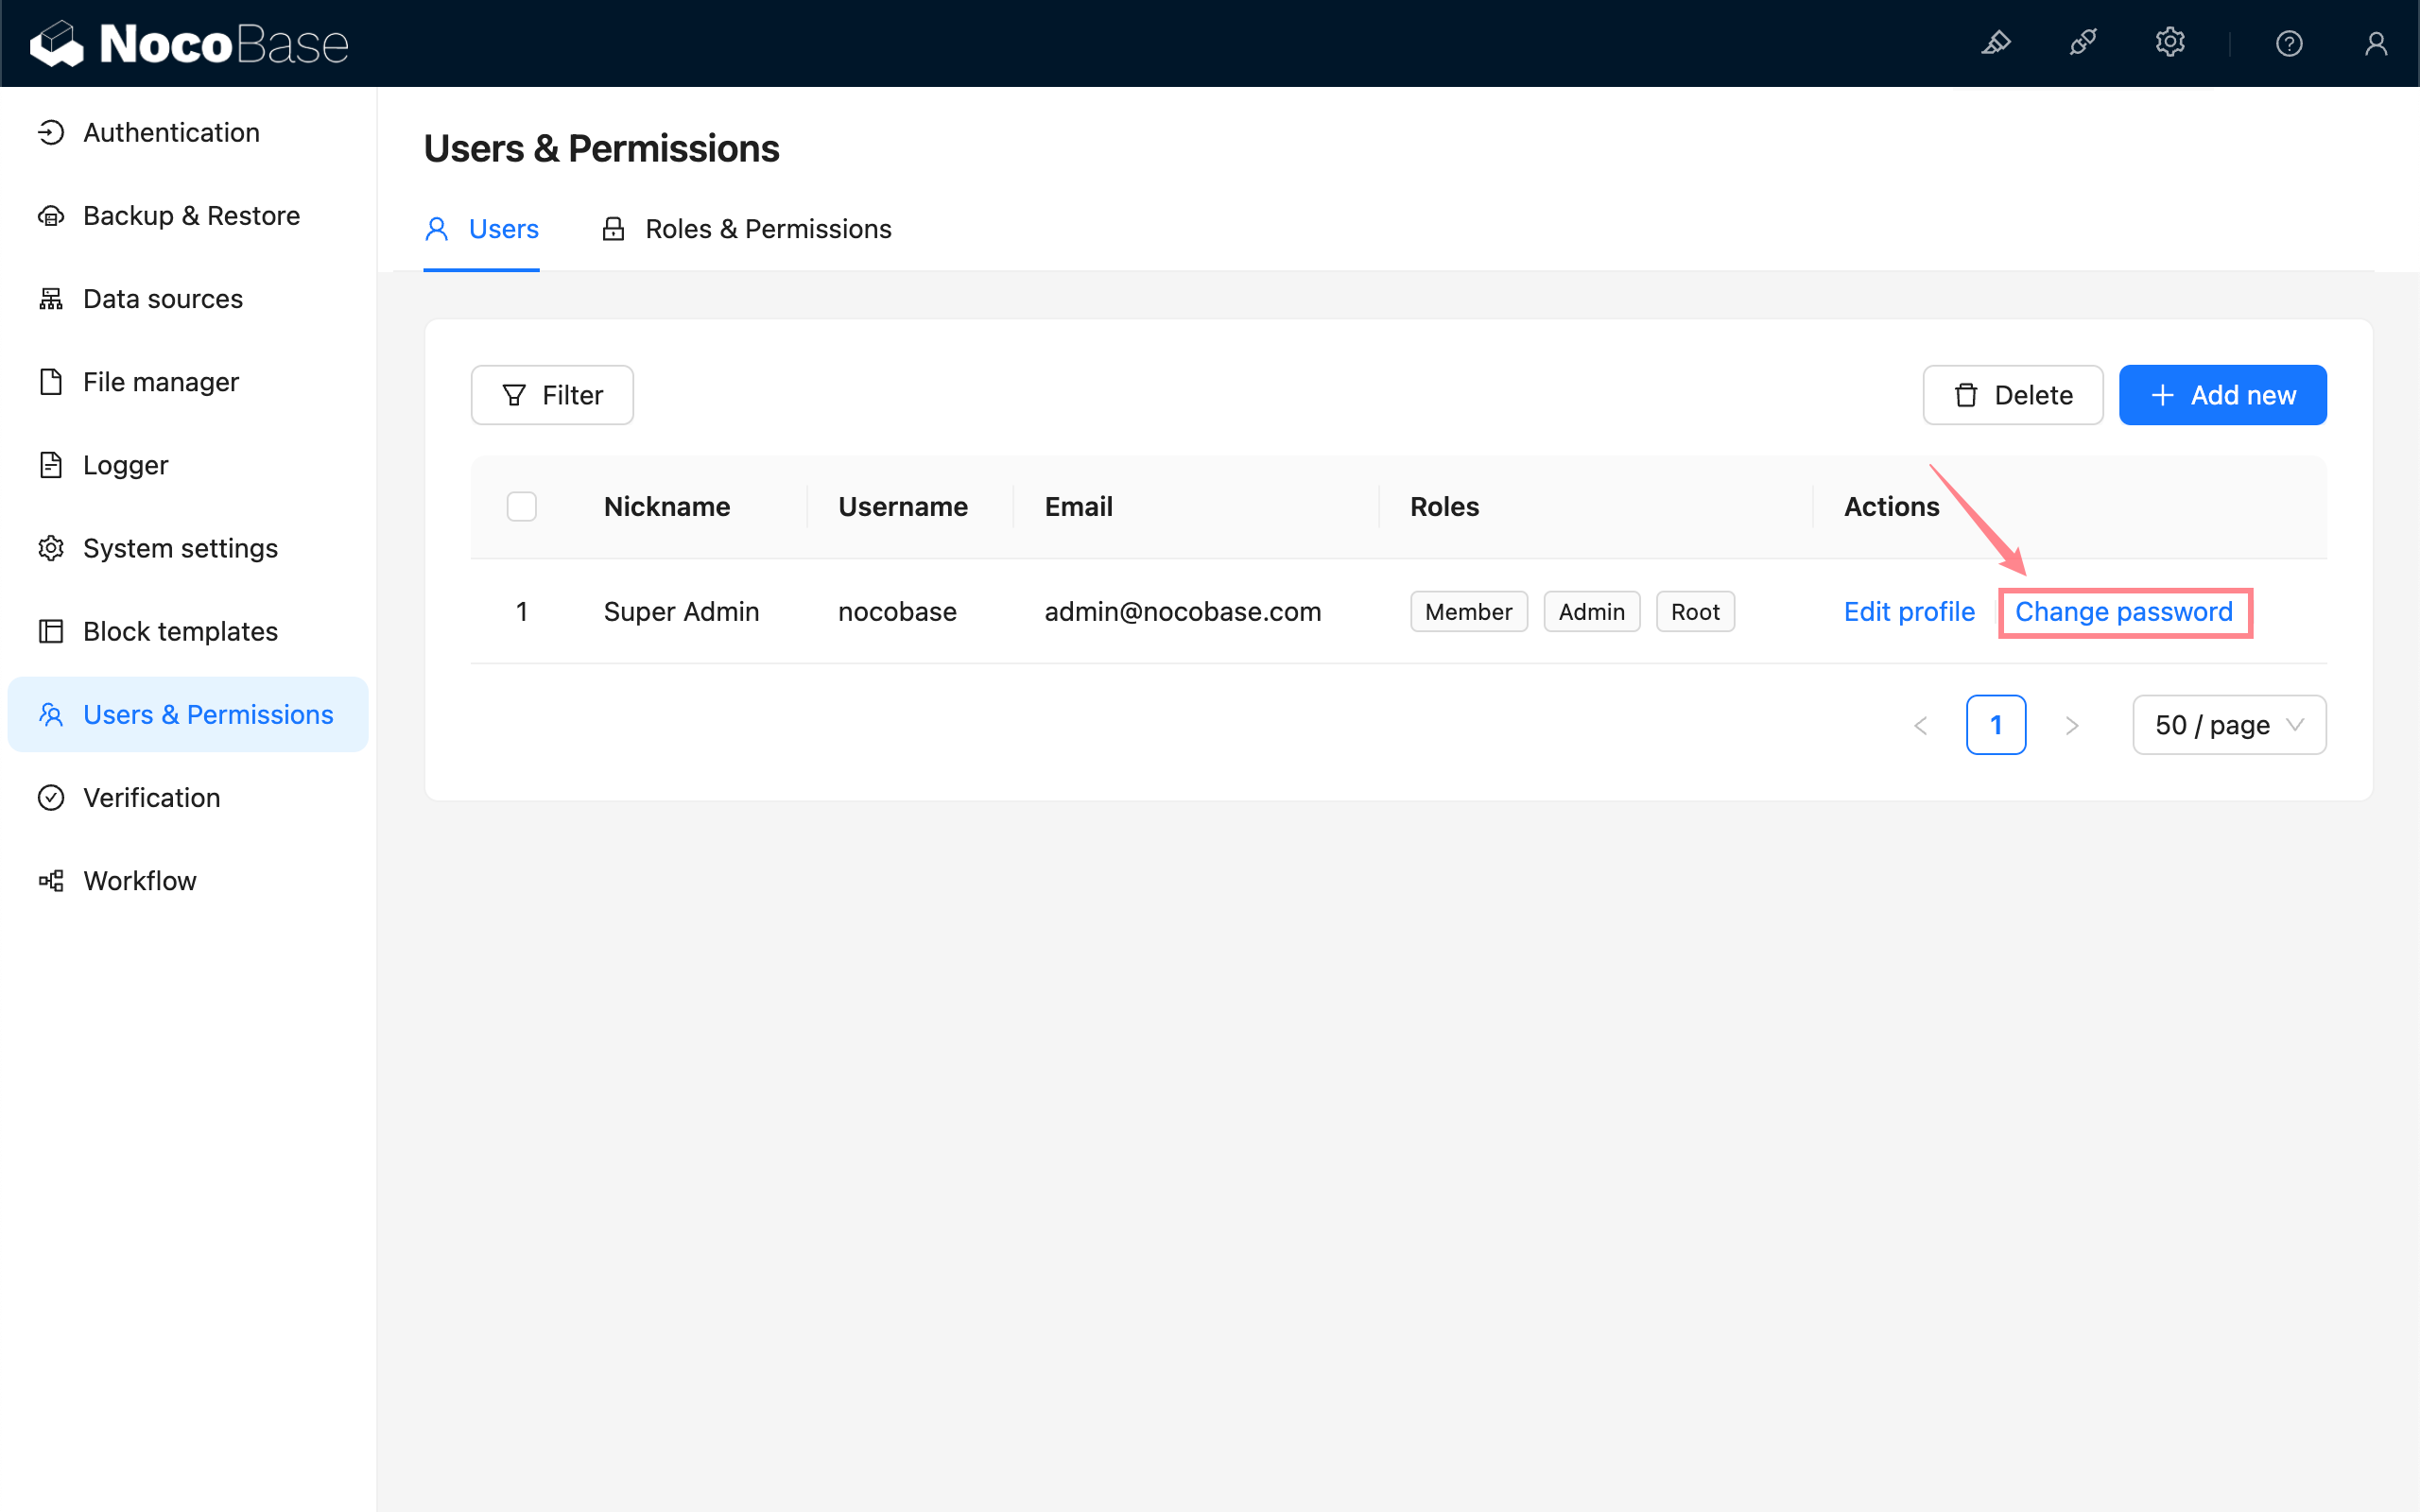Open Workflow in the sidebar
The width and height of the screenshot is (2420, 1512).
click(139, 881)
